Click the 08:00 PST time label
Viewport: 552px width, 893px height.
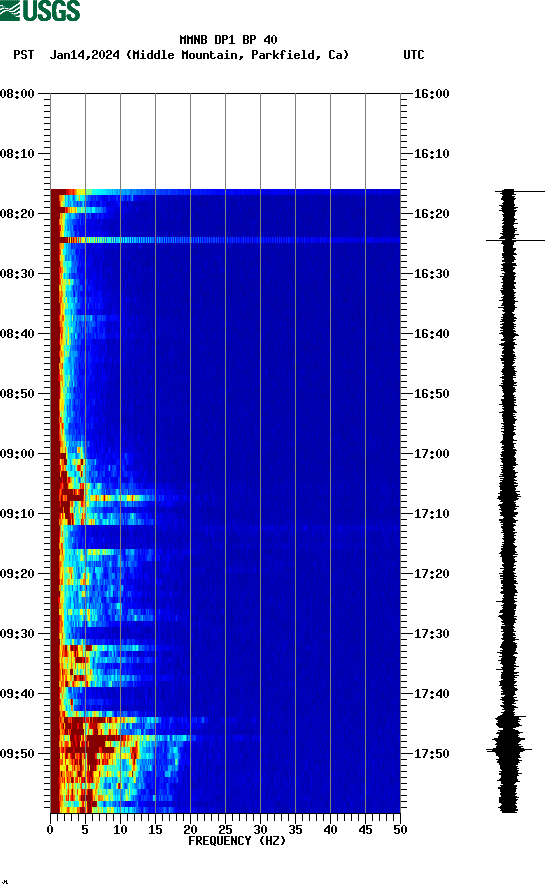click(18, 93)
